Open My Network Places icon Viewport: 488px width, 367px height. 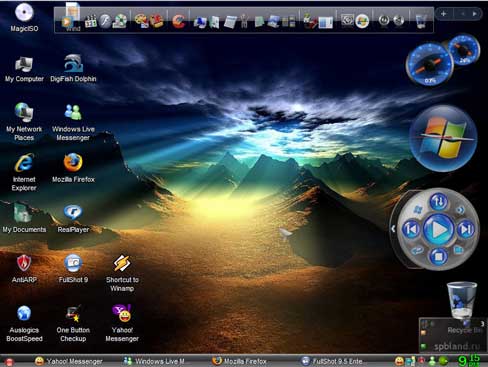pyautogui.click(x=24, y=122)
